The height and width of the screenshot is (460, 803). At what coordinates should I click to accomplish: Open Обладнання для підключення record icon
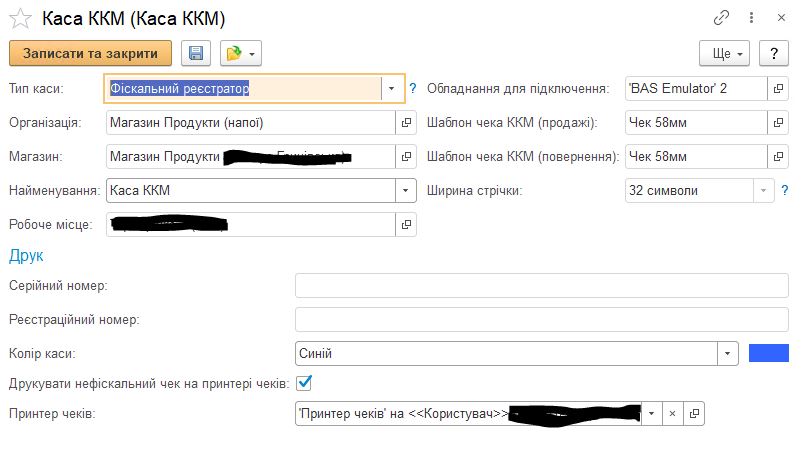(778, 88)
